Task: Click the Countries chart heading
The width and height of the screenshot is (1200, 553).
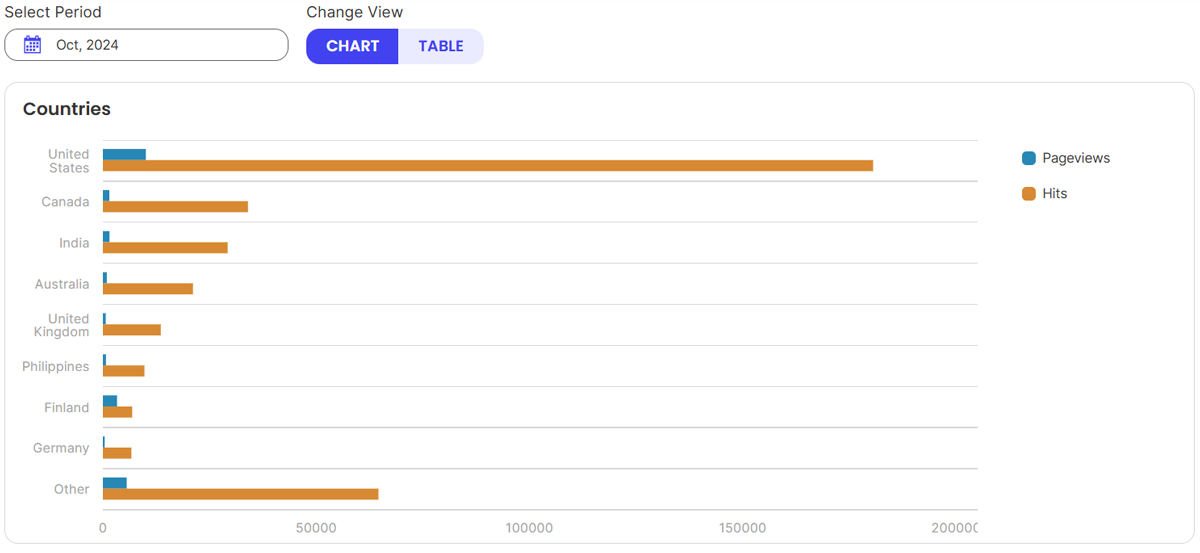Action: (67, 109)
